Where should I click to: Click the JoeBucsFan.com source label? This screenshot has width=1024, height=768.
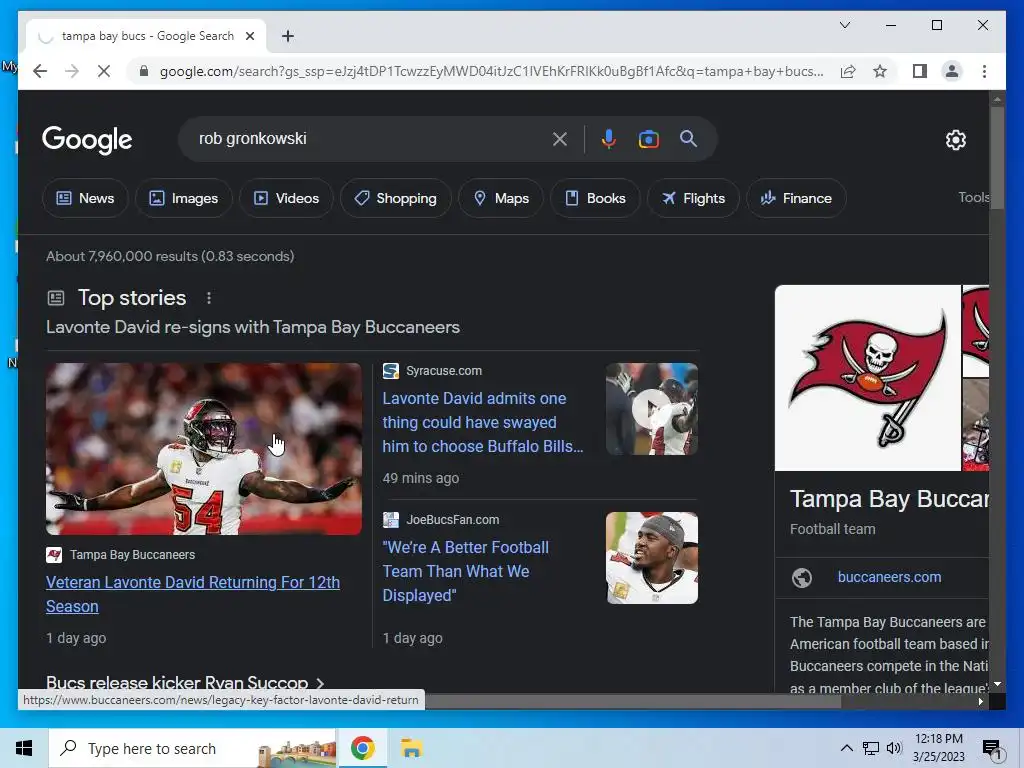tap(453, 520)
